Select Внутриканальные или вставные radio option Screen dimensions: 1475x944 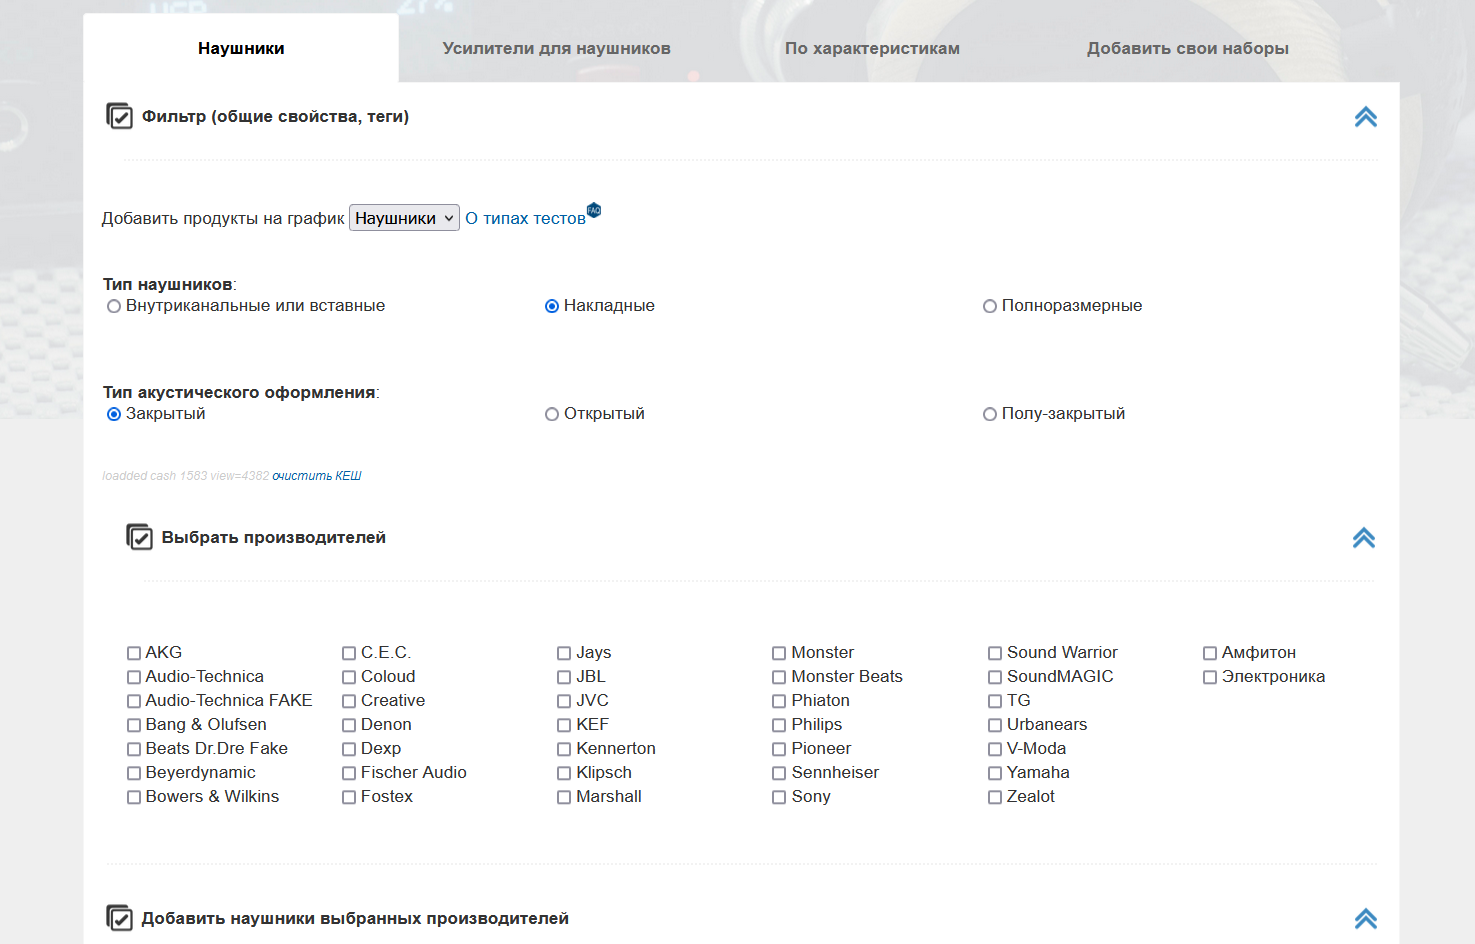114,307
